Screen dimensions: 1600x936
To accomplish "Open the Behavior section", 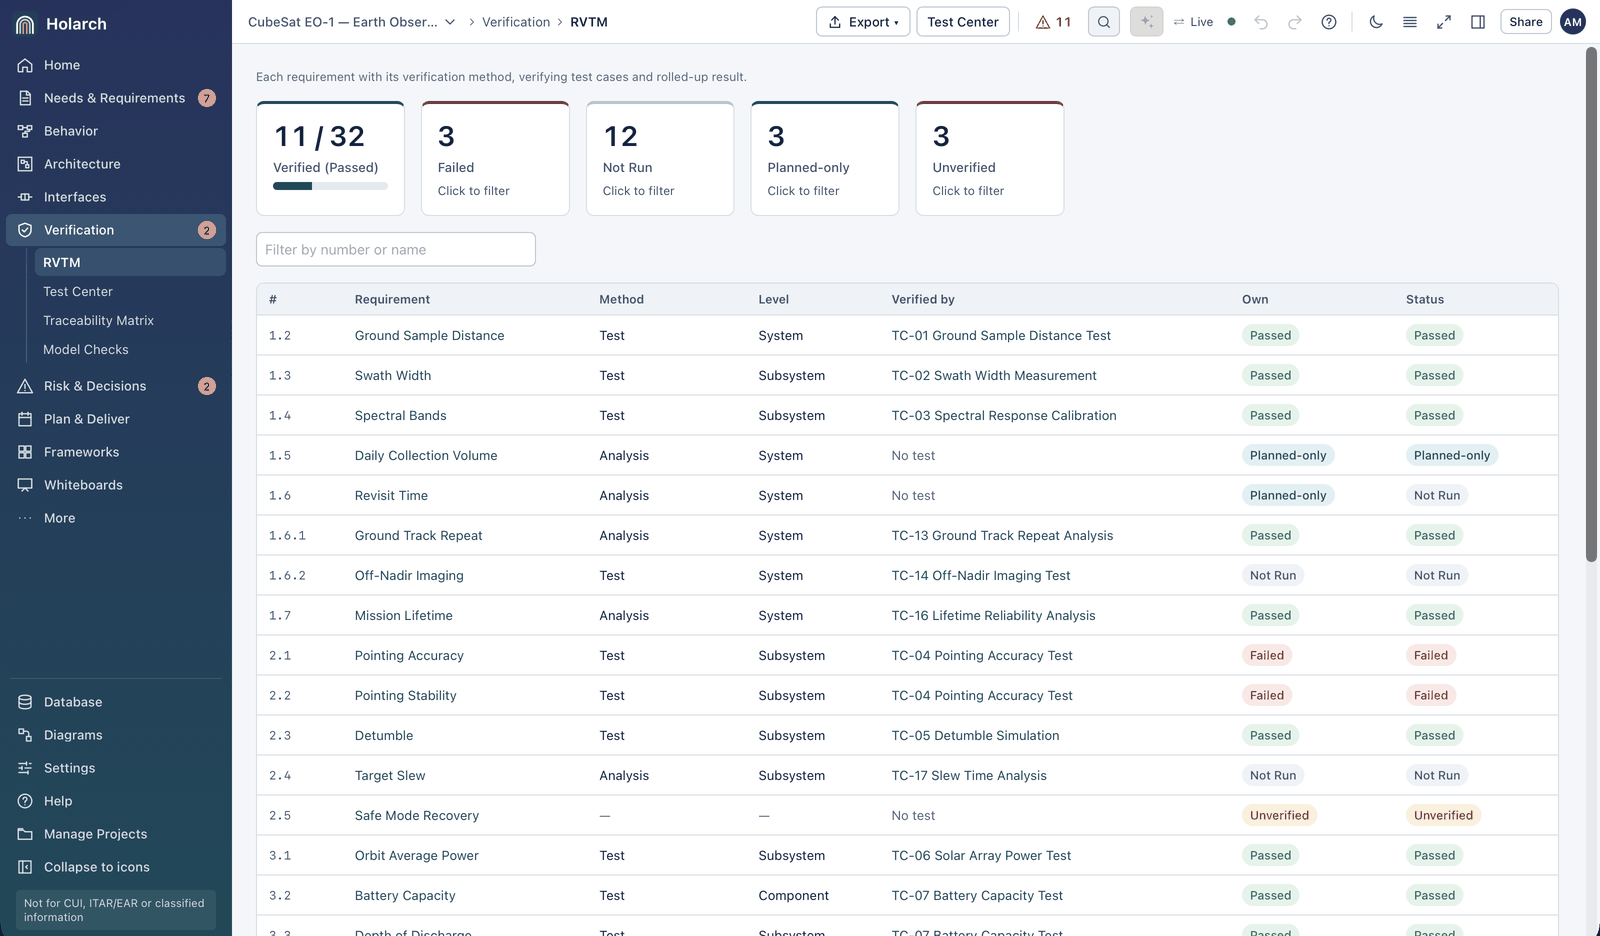I will pyautogui.click(x=116, y=131).
